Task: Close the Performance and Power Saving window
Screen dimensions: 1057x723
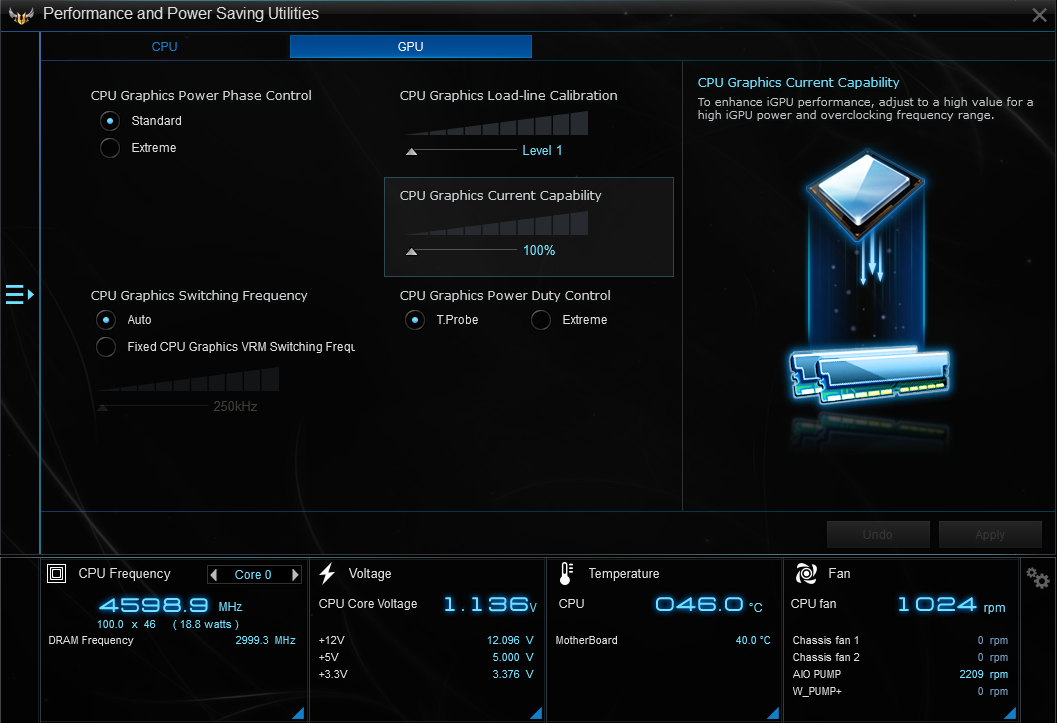Action: 1039,15
